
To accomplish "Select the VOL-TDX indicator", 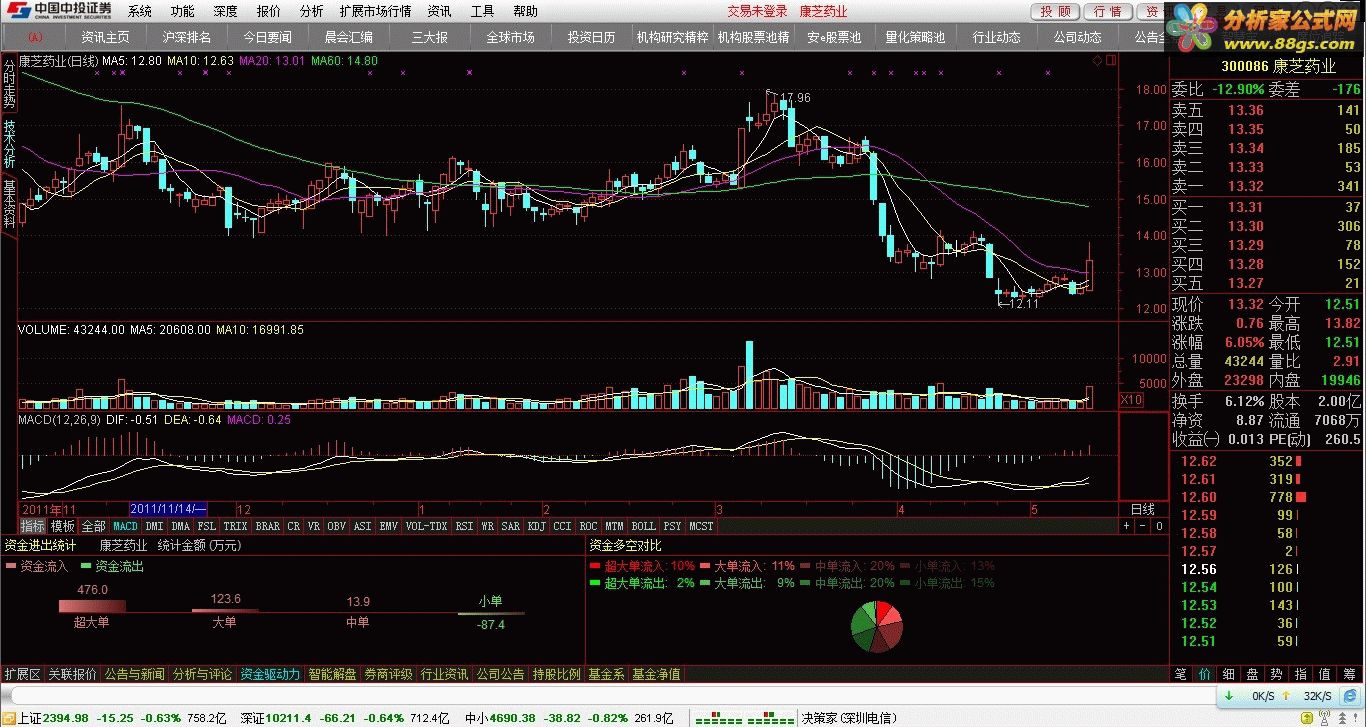I will (x=427, y=525).
